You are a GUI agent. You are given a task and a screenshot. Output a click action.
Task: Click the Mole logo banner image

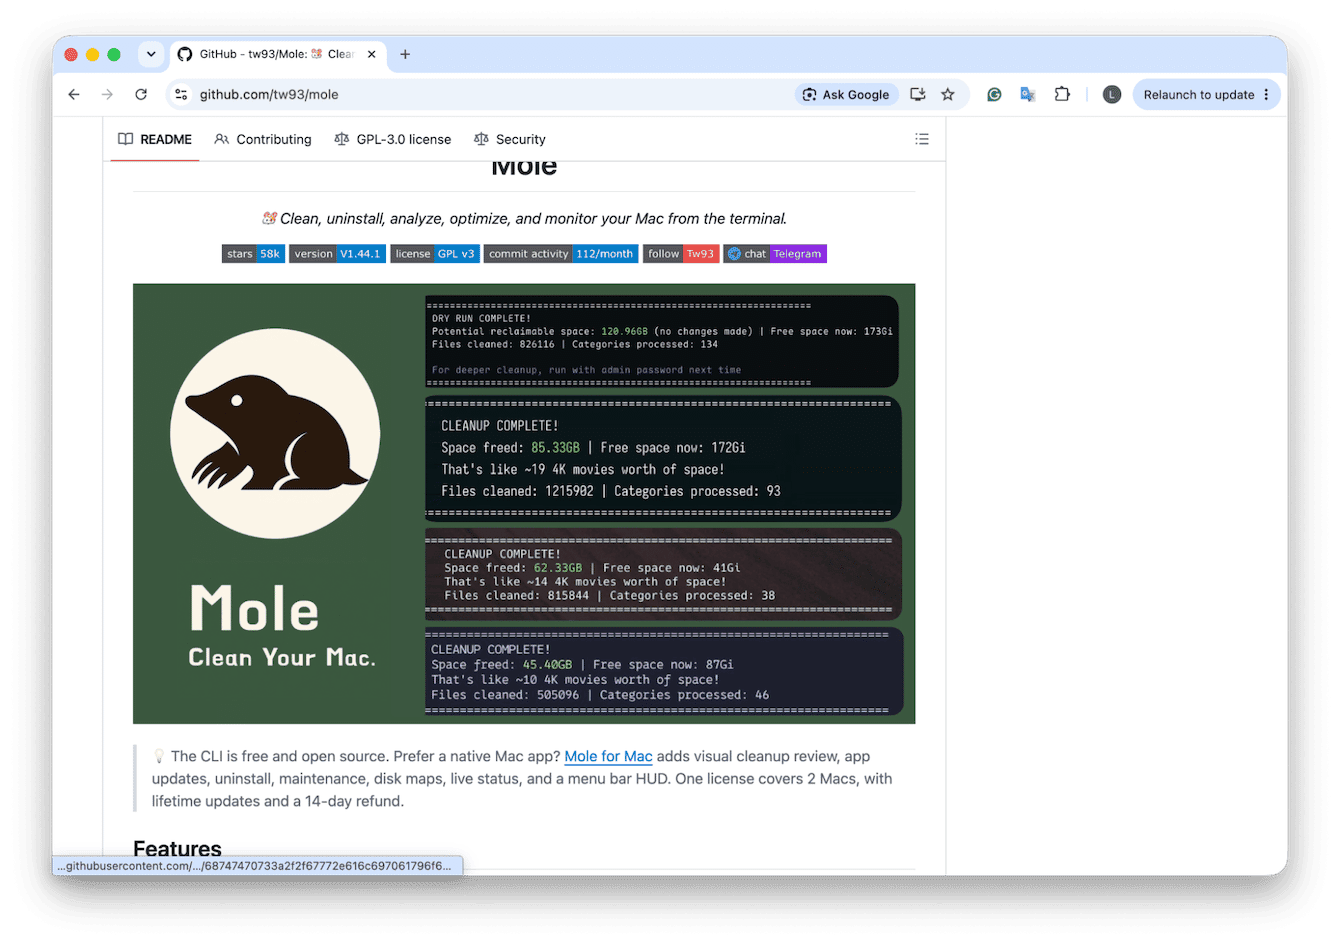[524, 503]
